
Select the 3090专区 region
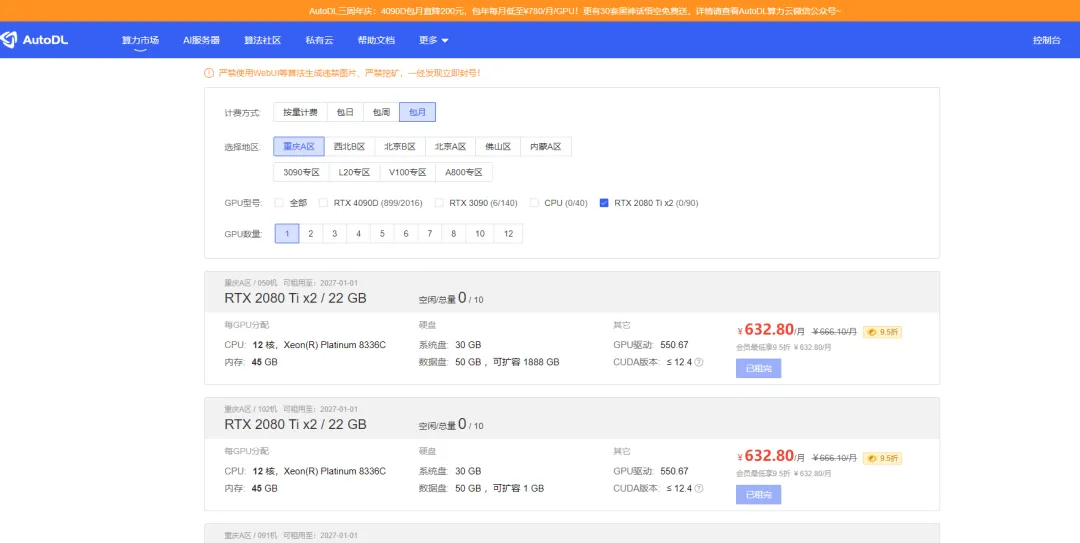[301, 172]
